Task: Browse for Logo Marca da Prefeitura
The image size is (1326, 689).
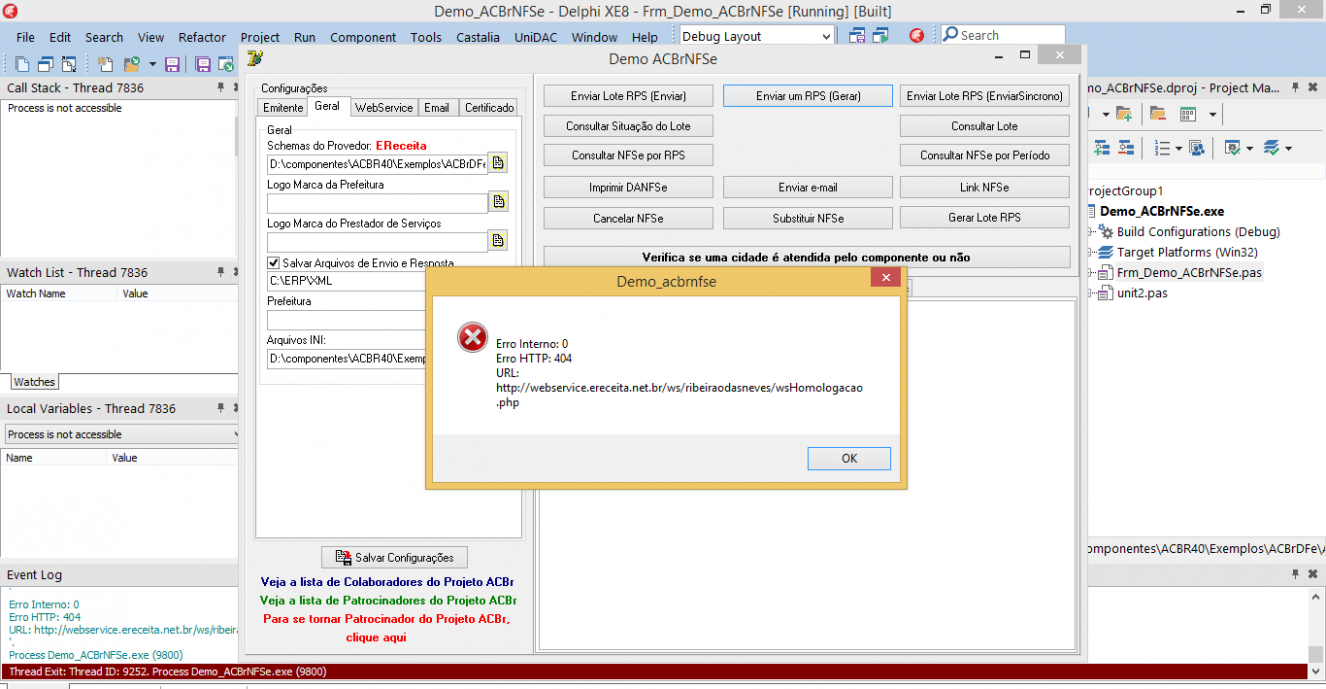Action: (x=498, y=202)
